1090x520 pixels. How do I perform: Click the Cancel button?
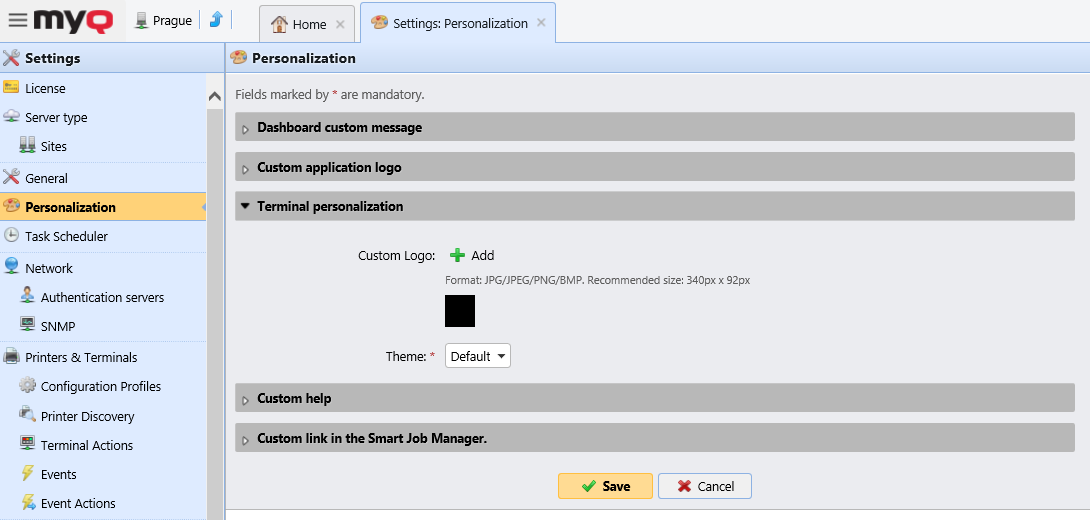(x=705, y=486)
